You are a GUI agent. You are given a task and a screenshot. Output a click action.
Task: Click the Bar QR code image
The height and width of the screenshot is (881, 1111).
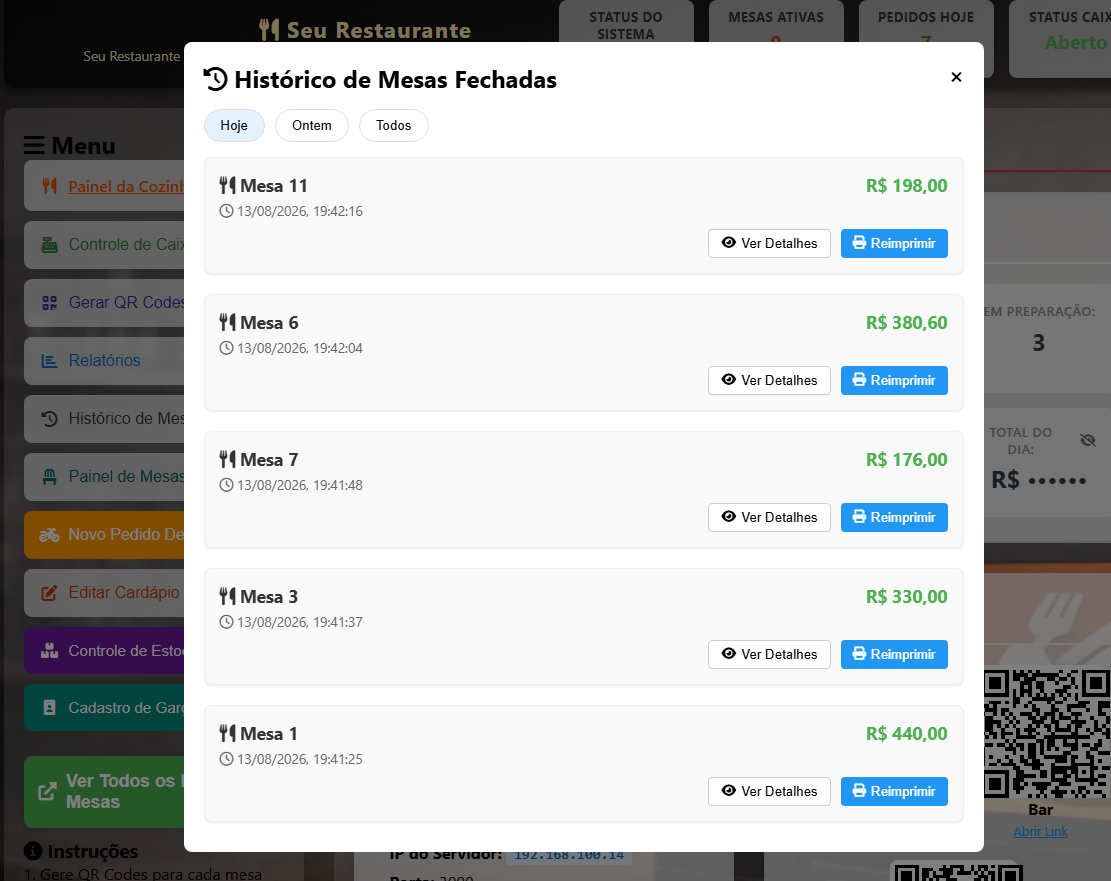(1047, 734)
